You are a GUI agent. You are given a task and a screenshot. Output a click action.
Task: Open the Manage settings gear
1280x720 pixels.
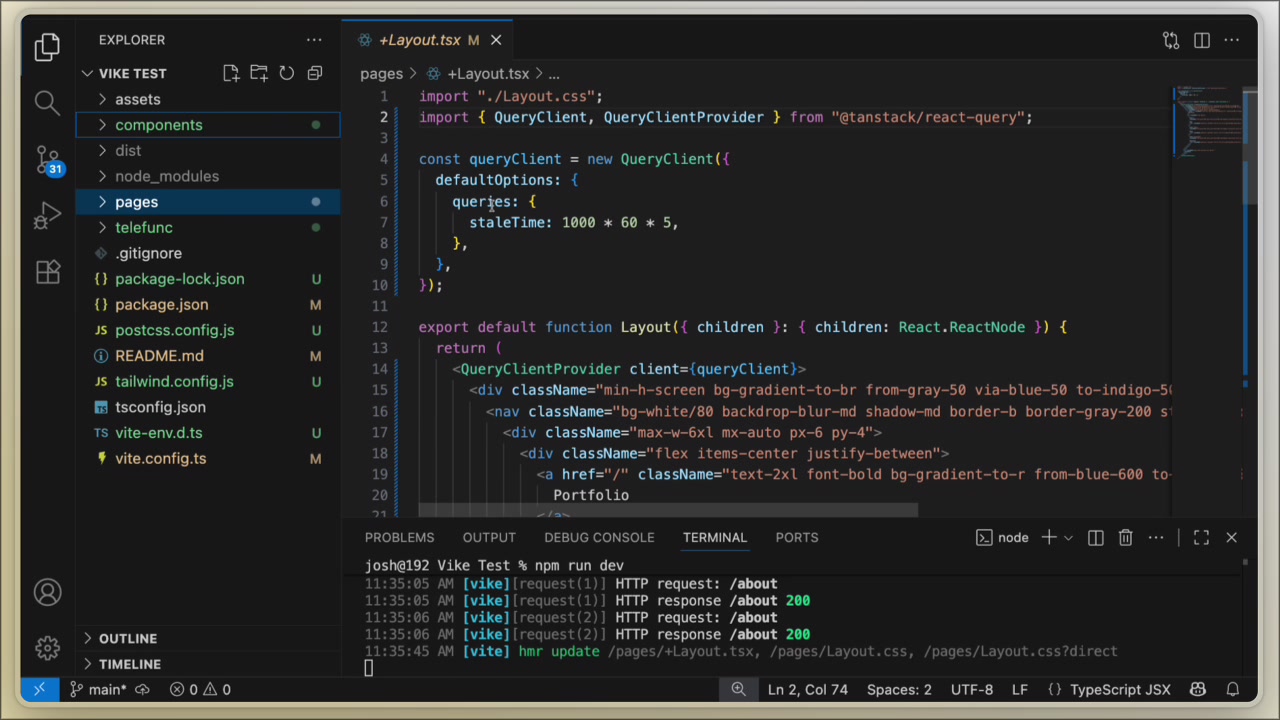(x=47, y=648)
